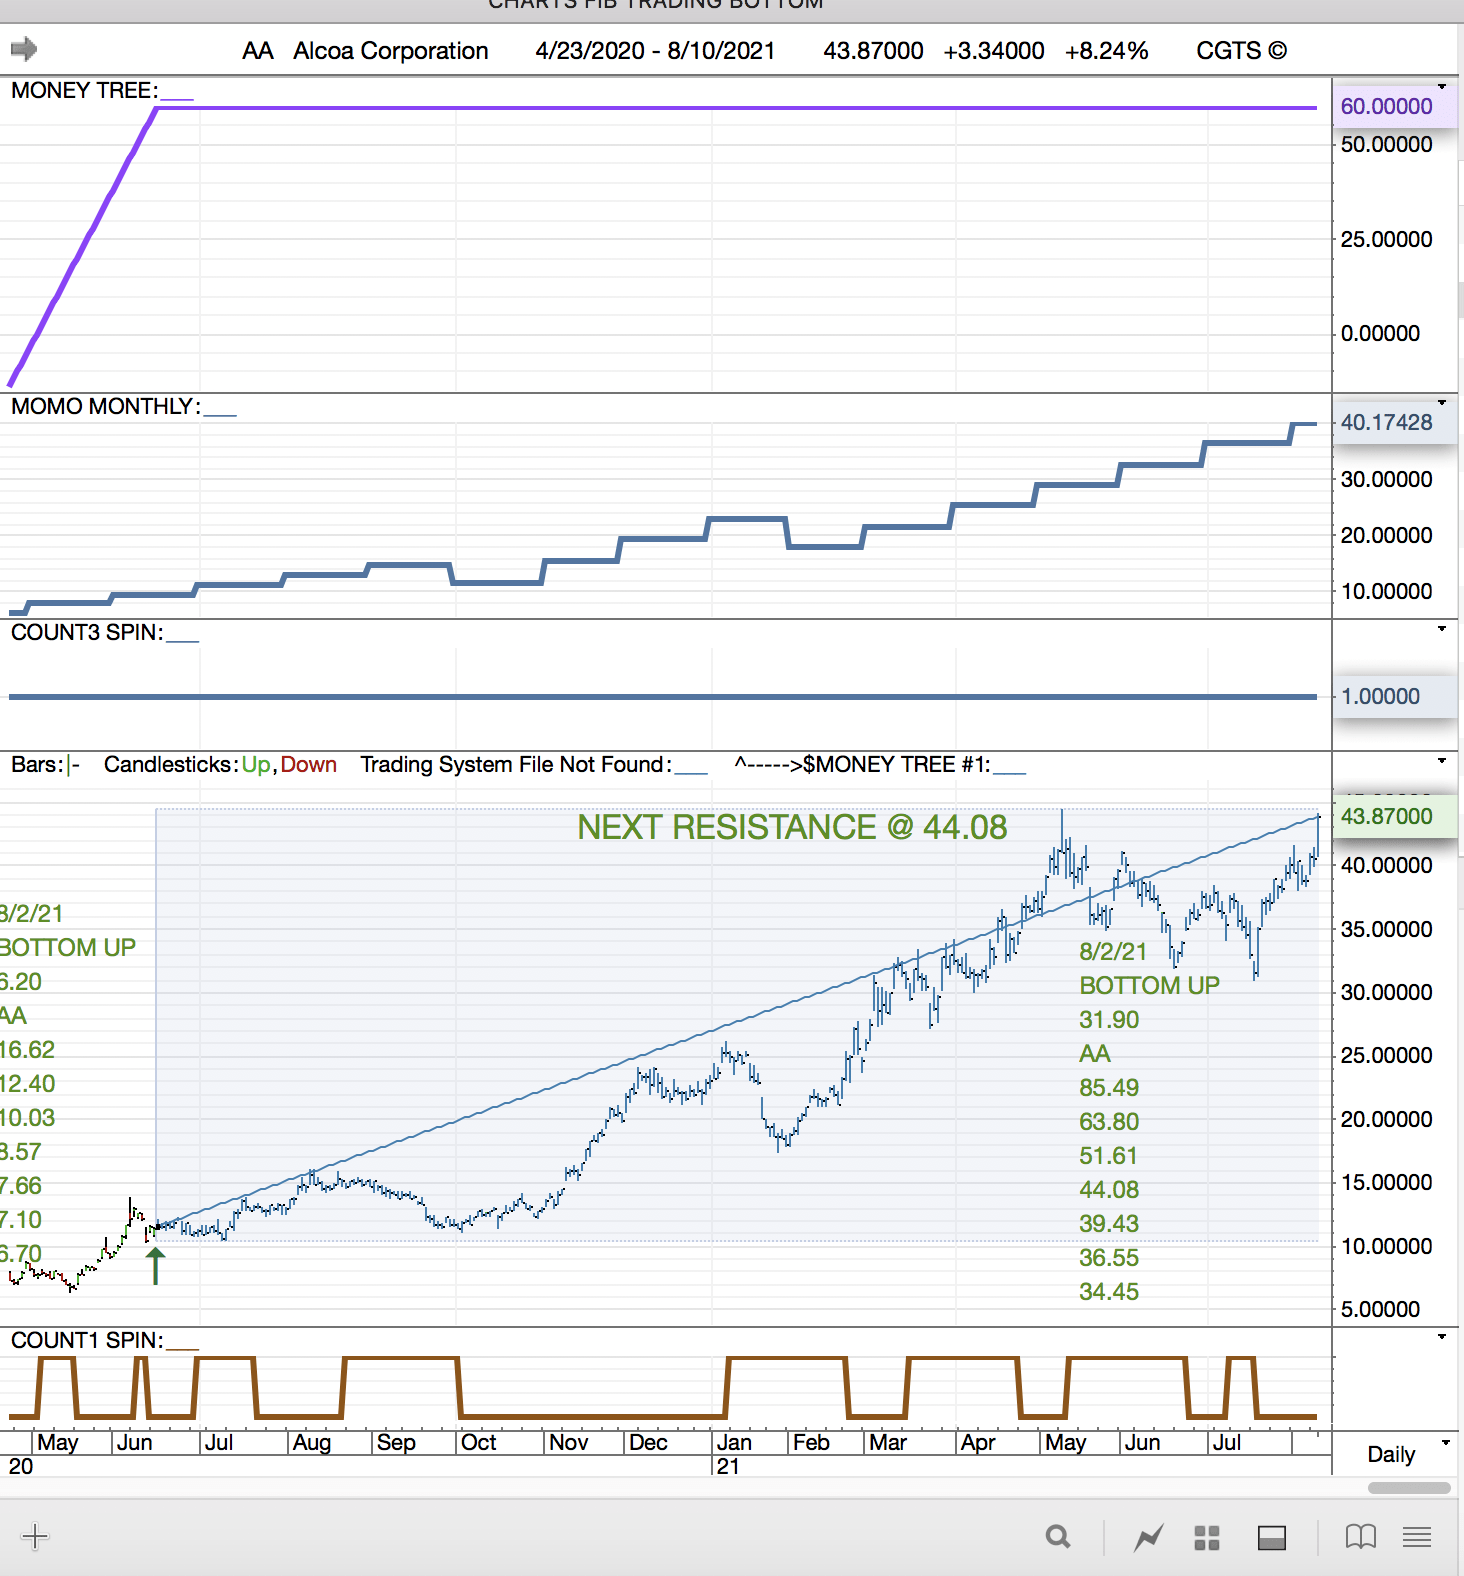Click the four-square grid icon
Image resolution: width=1464 pixels, height=1576 pixels.
click(x=1207, y=1538)
